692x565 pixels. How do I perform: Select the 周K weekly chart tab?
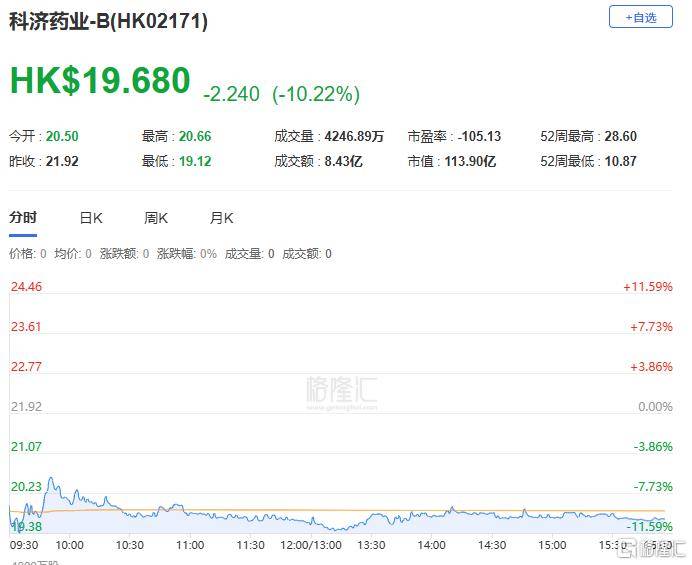[x=156, y=218]
